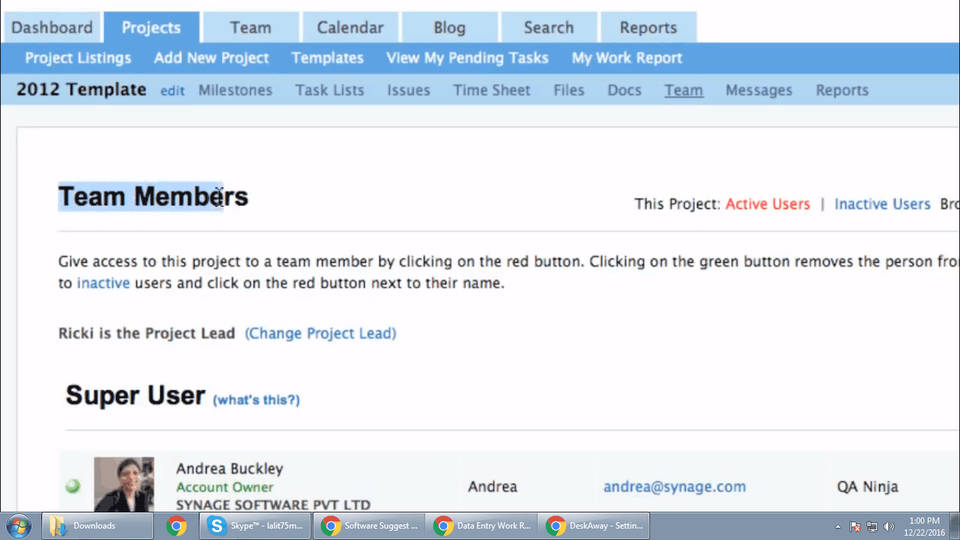Open the Software Suggest Chrome window
960x540 pixels.
coord(368,526)
